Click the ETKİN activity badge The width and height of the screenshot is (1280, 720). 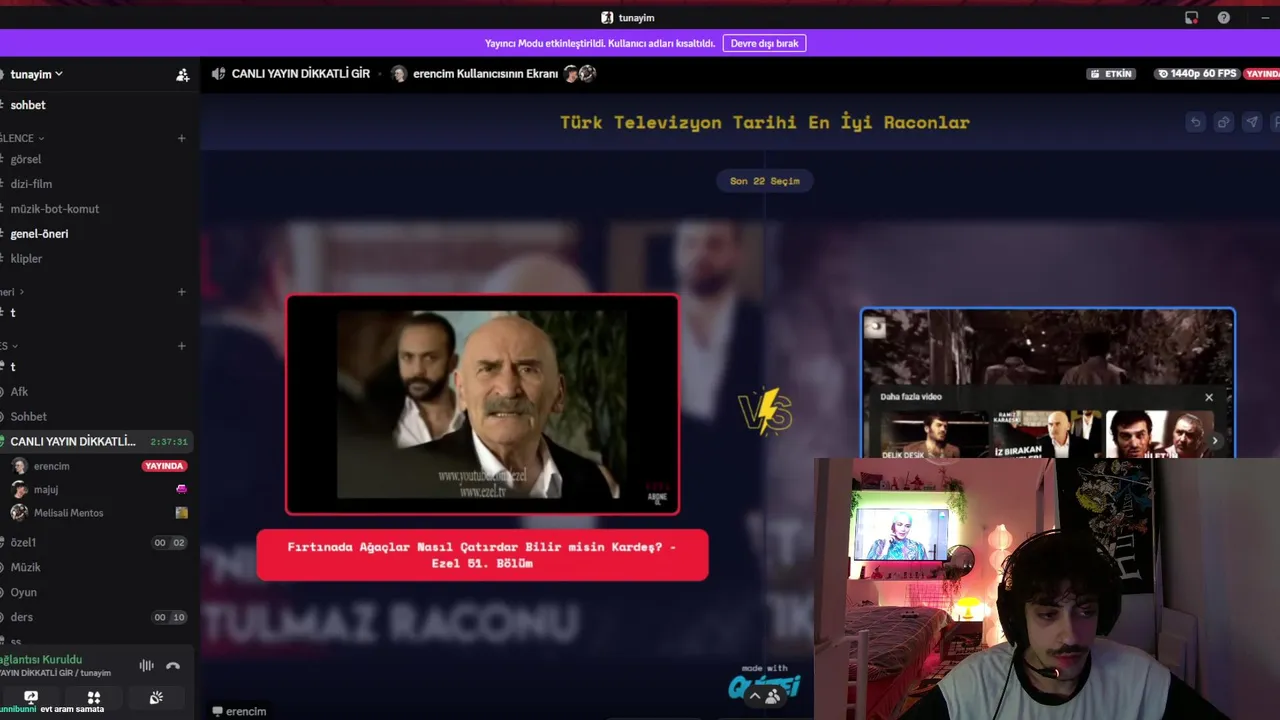pos(1112,74)
